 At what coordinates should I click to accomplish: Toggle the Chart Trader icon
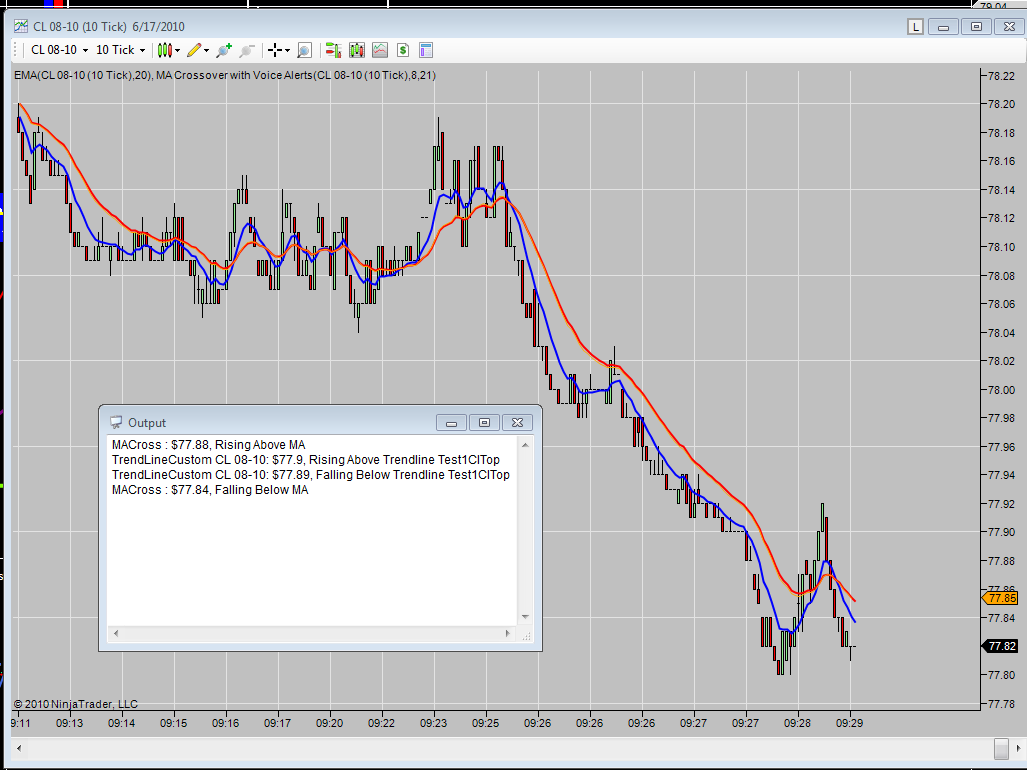pos(333,50)
